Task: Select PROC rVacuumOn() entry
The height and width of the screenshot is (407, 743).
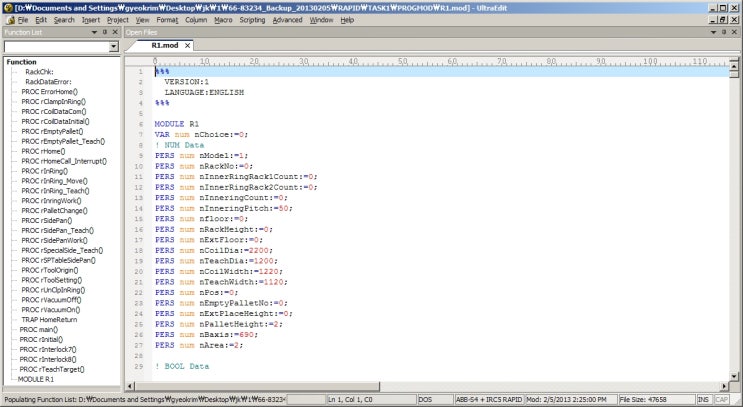Action: (51, 310)
